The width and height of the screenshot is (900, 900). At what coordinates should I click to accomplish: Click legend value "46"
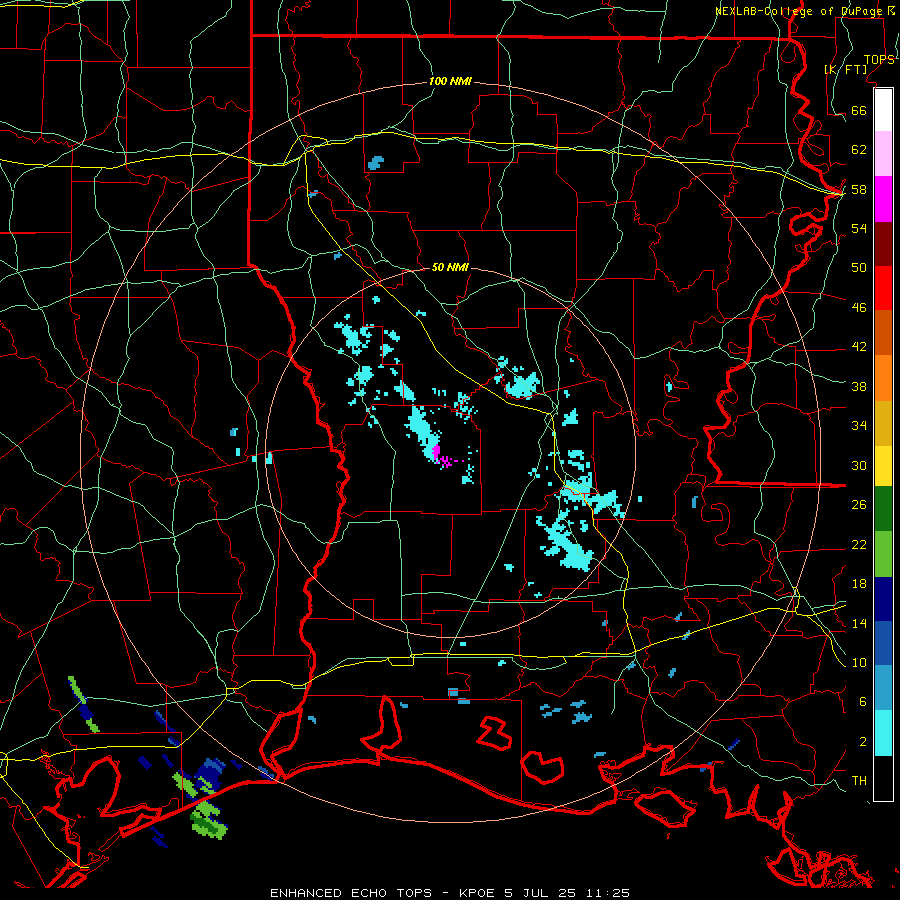point(859,308)
